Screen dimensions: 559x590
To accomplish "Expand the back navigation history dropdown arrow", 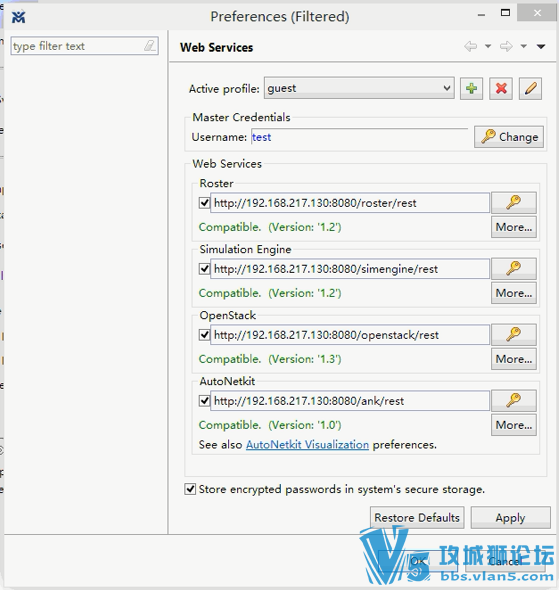I will click(488, 46).
